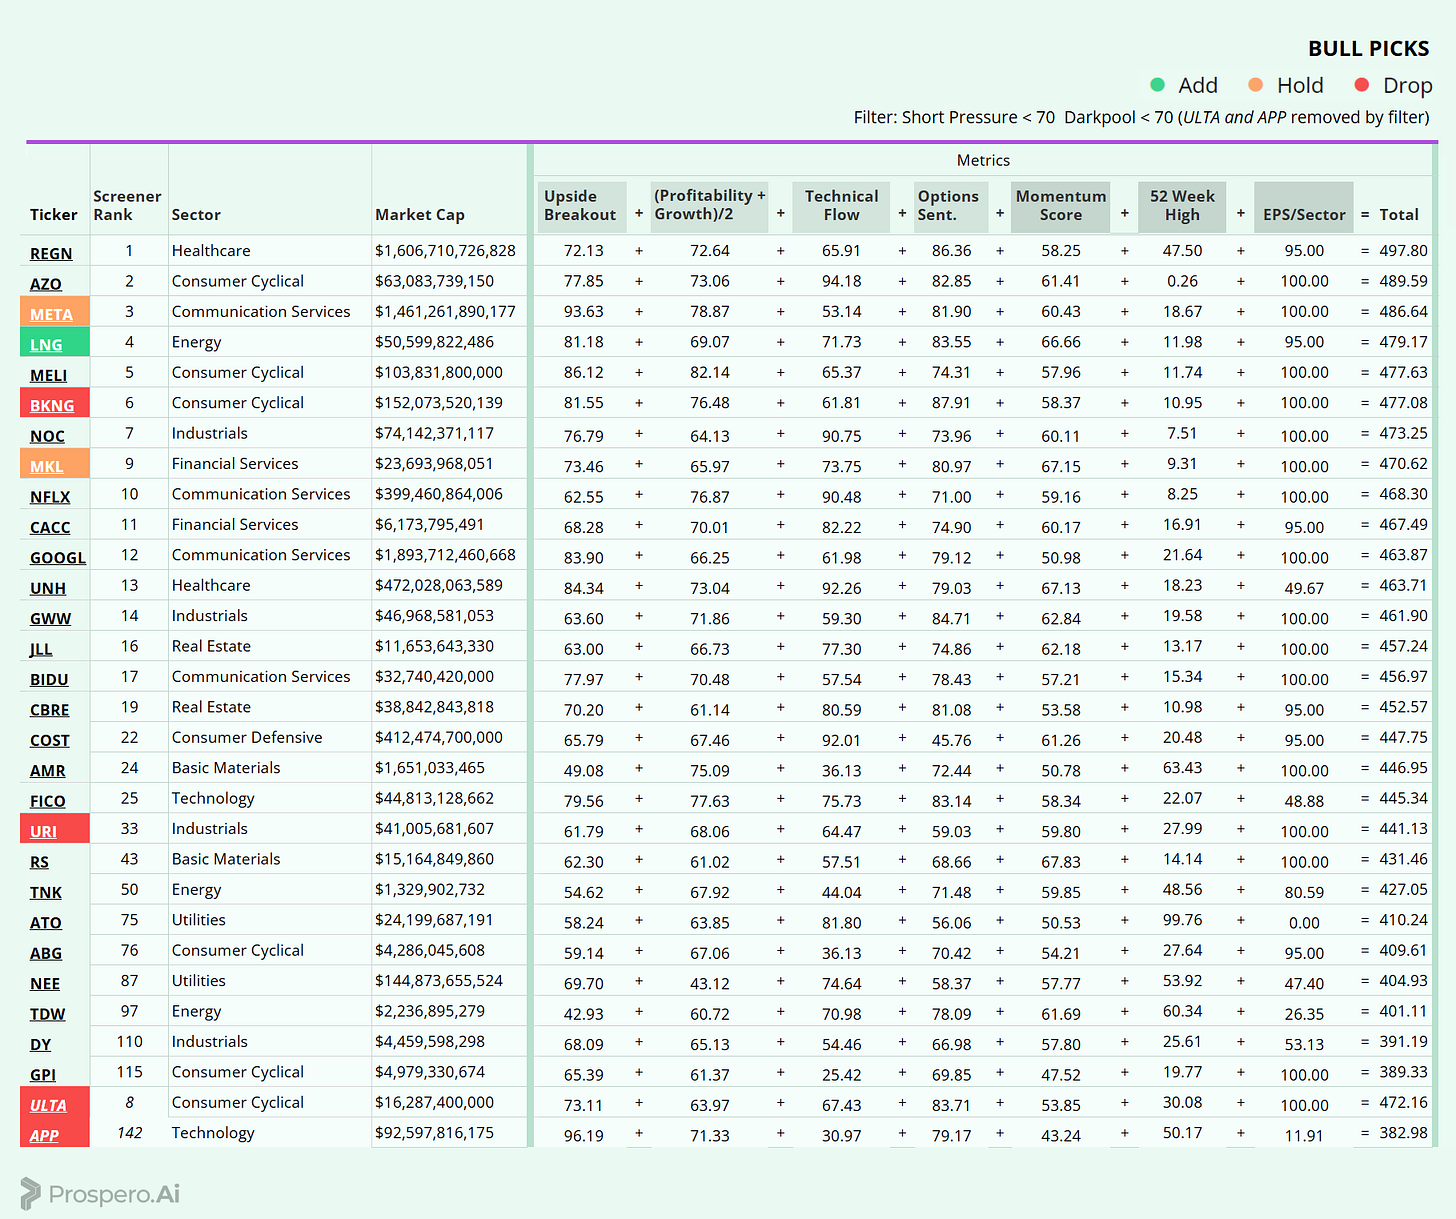This screenshot has height=1219, width=1456.
Task: Open the GOOGL ticker link
Action: pos(58,557)
